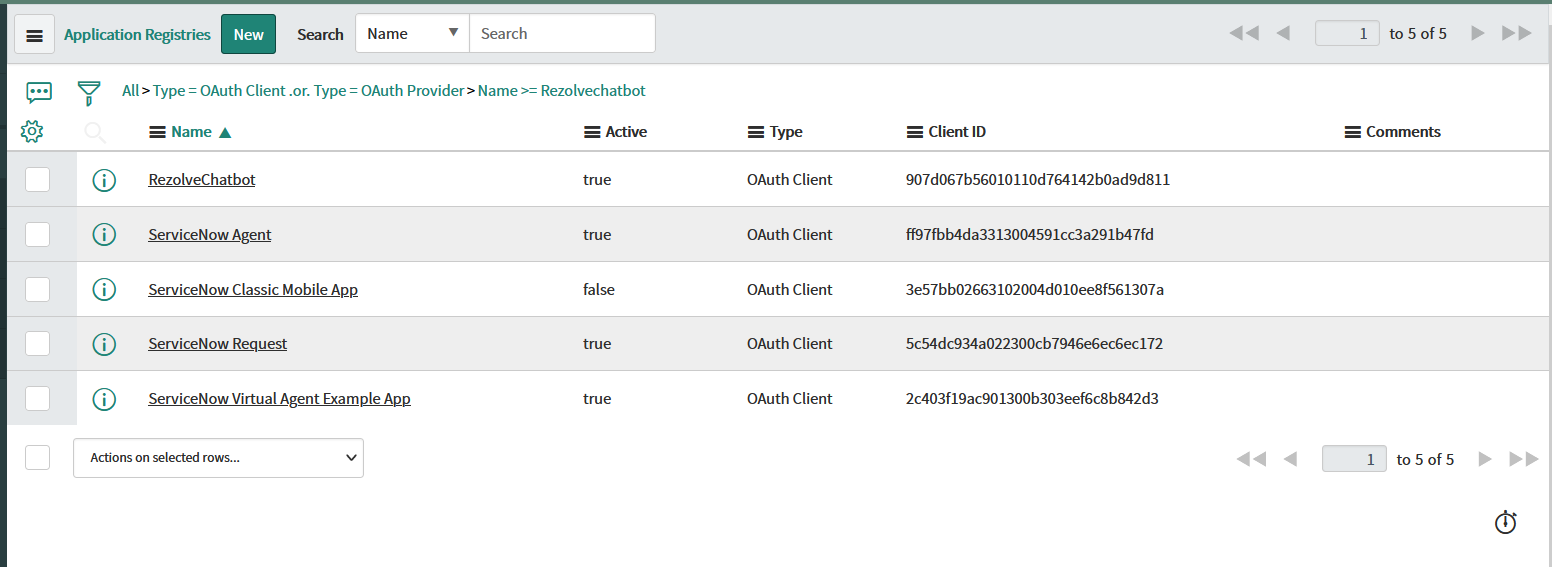The height and width of the screenshot is (567, 1552).
Task: Sort by the Active column header
Action: pos(626,132)
